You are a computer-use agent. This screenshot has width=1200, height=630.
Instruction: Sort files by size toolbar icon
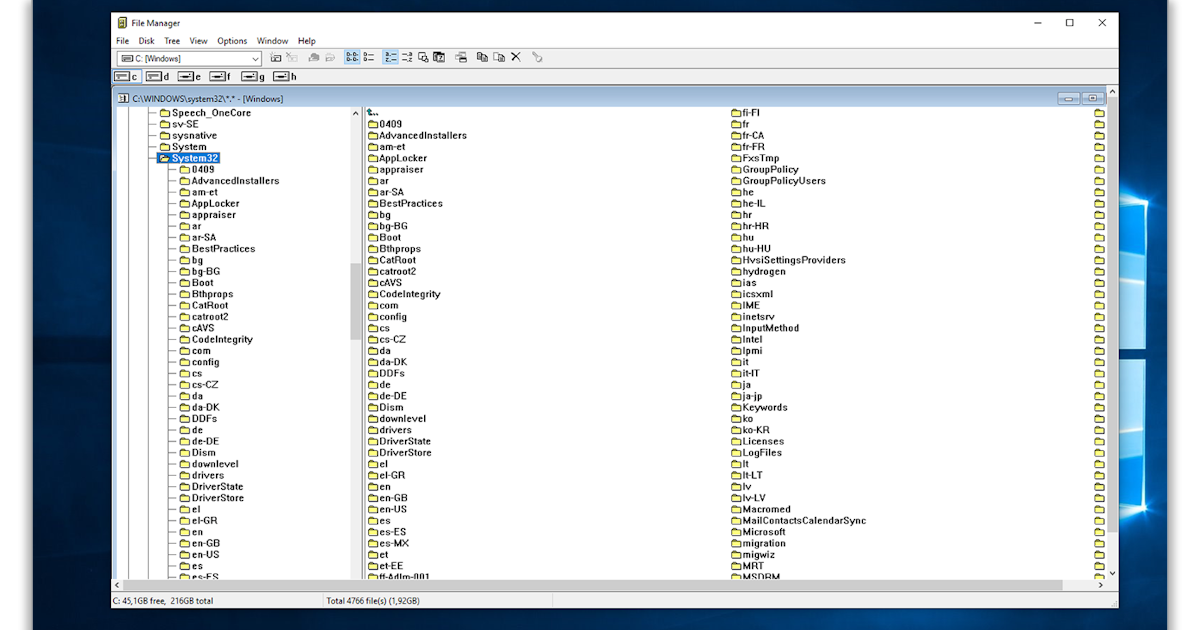[423, 58]
